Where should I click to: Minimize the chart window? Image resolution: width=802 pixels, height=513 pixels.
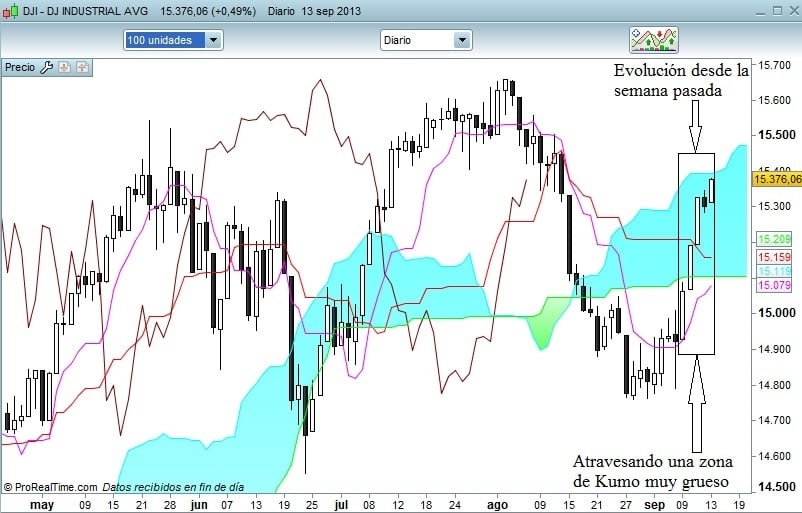pyautogui.click(x=760, y=12)
